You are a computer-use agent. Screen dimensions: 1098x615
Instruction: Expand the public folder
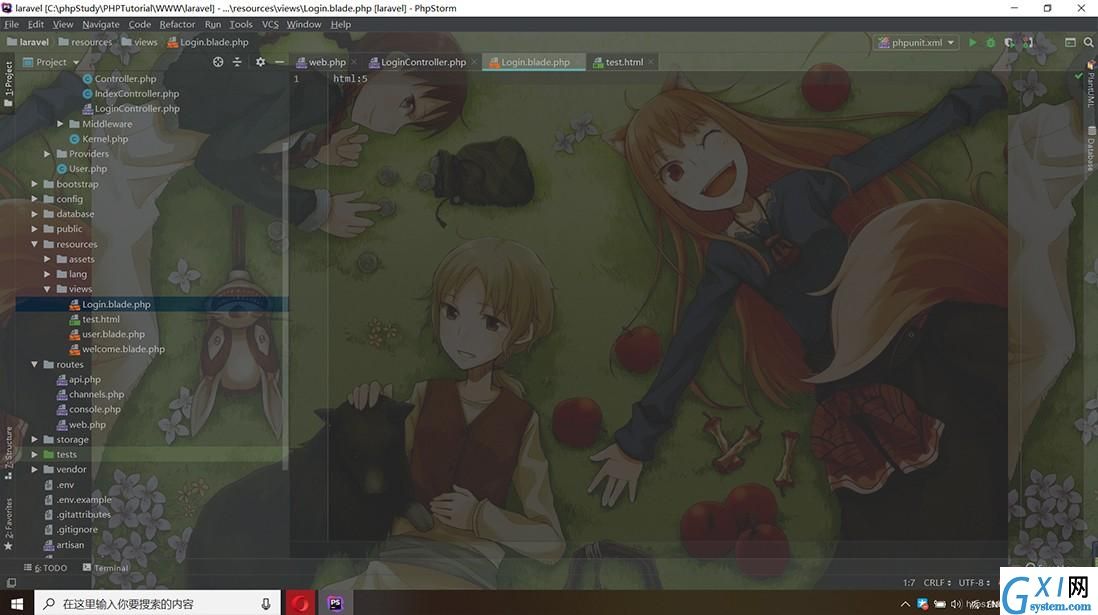point(34,229)
